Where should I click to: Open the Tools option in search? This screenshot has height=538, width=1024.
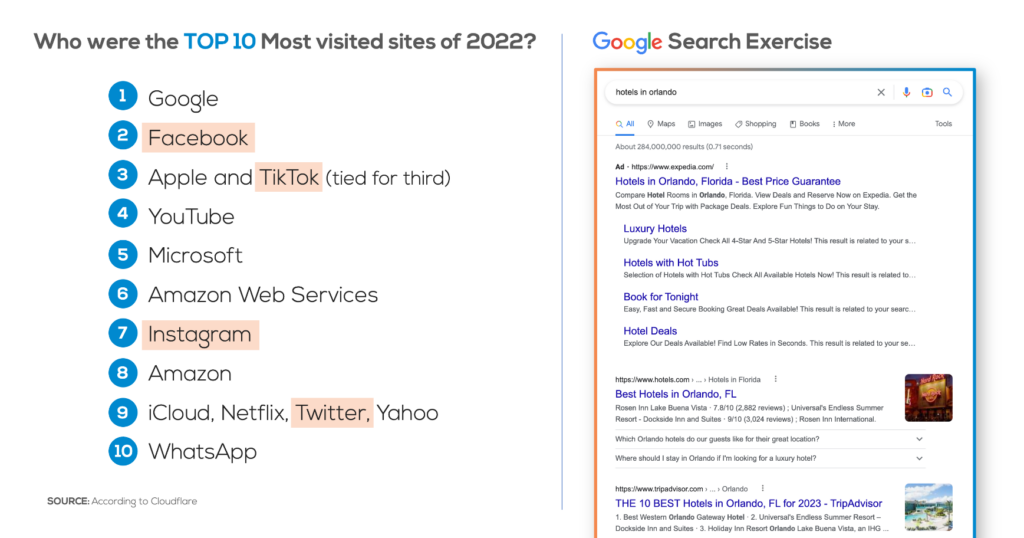(x=943, y=124)
